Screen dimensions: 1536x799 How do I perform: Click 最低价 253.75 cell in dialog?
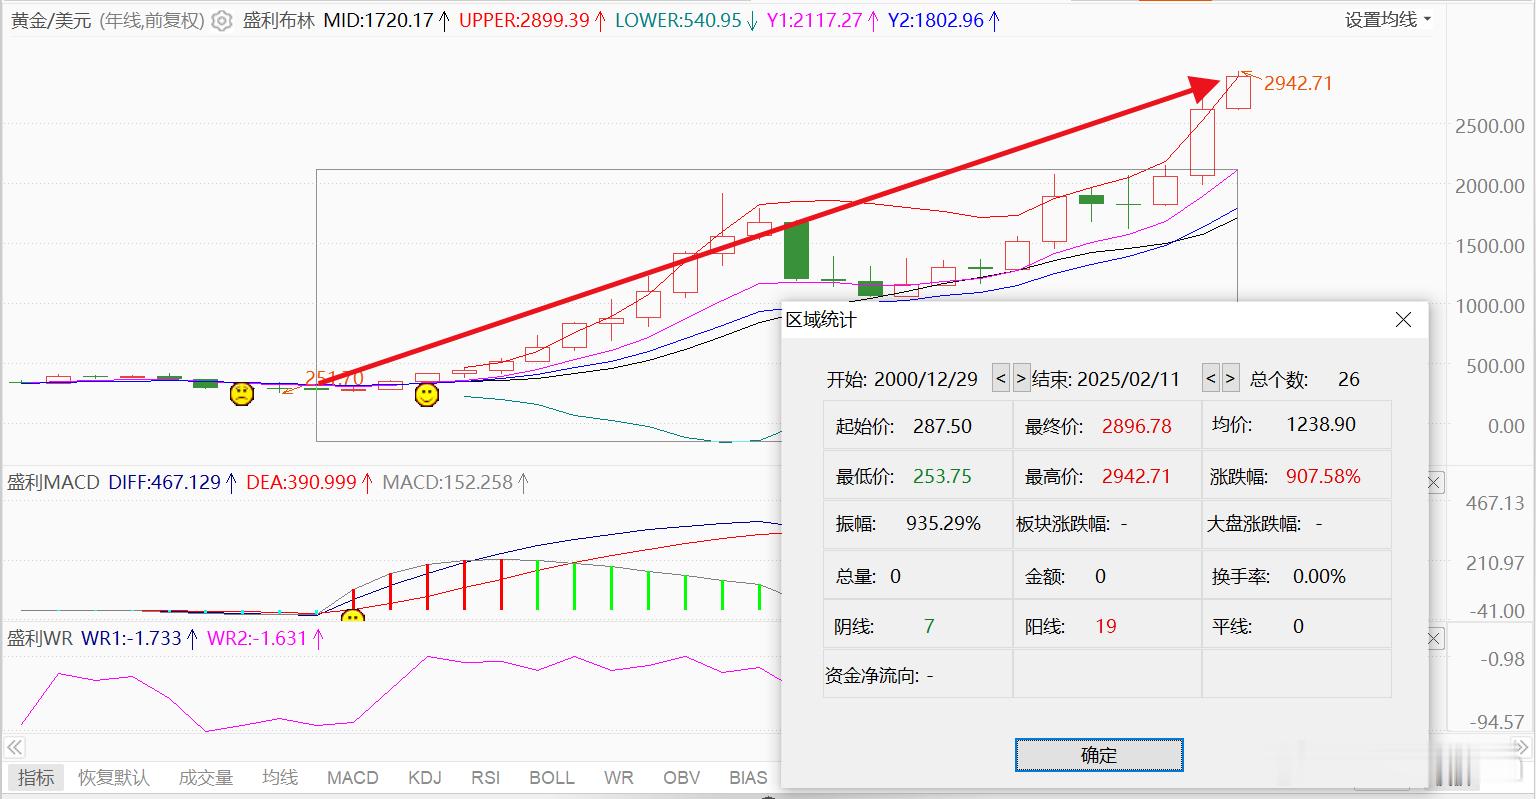[918, 475]
